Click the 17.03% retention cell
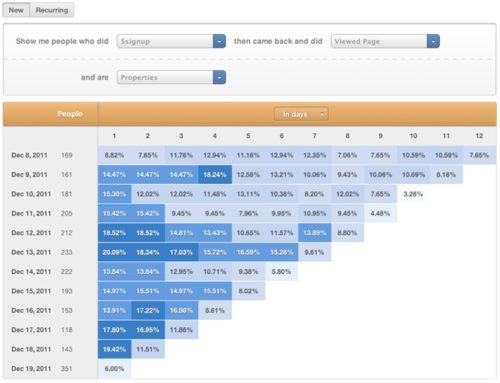 coord(181,252)
